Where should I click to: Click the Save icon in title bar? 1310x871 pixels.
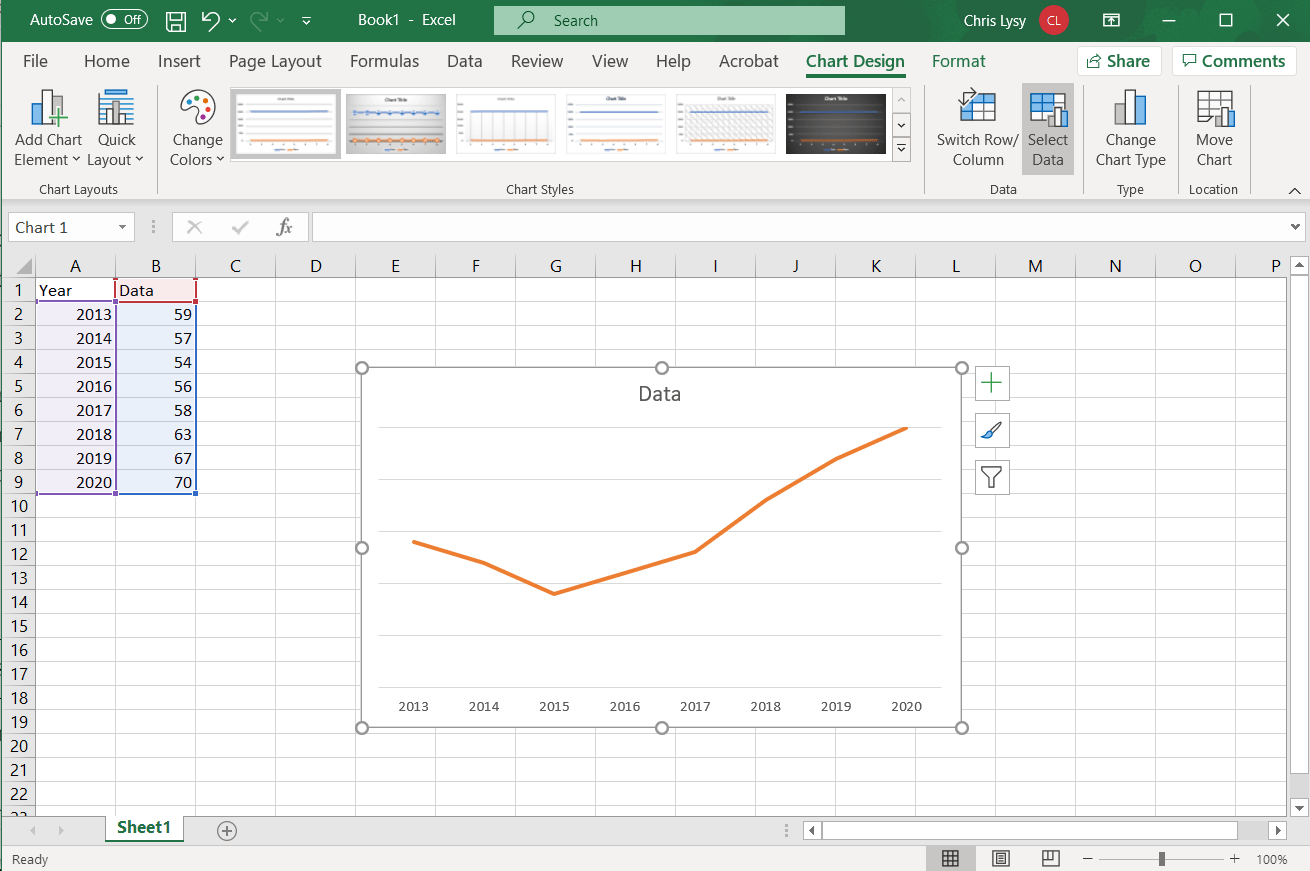coord(175,20)
